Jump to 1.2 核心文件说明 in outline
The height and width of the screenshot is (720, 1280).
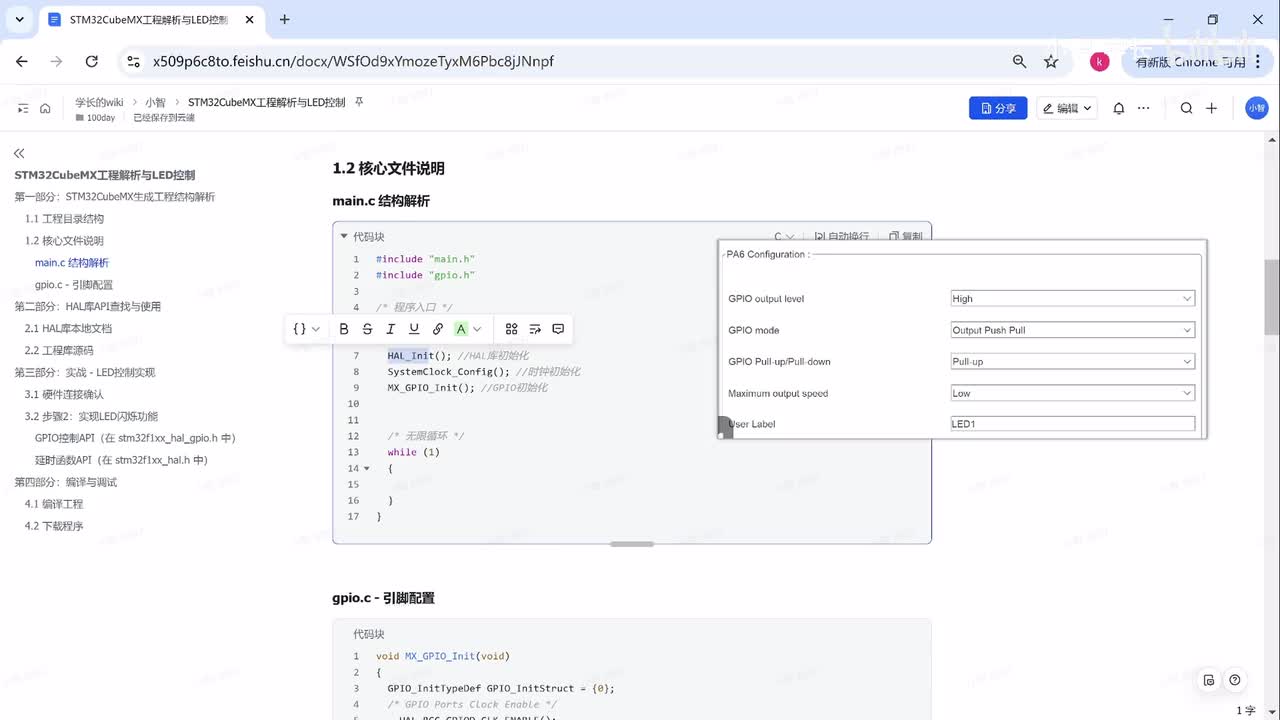click(64, 240)
